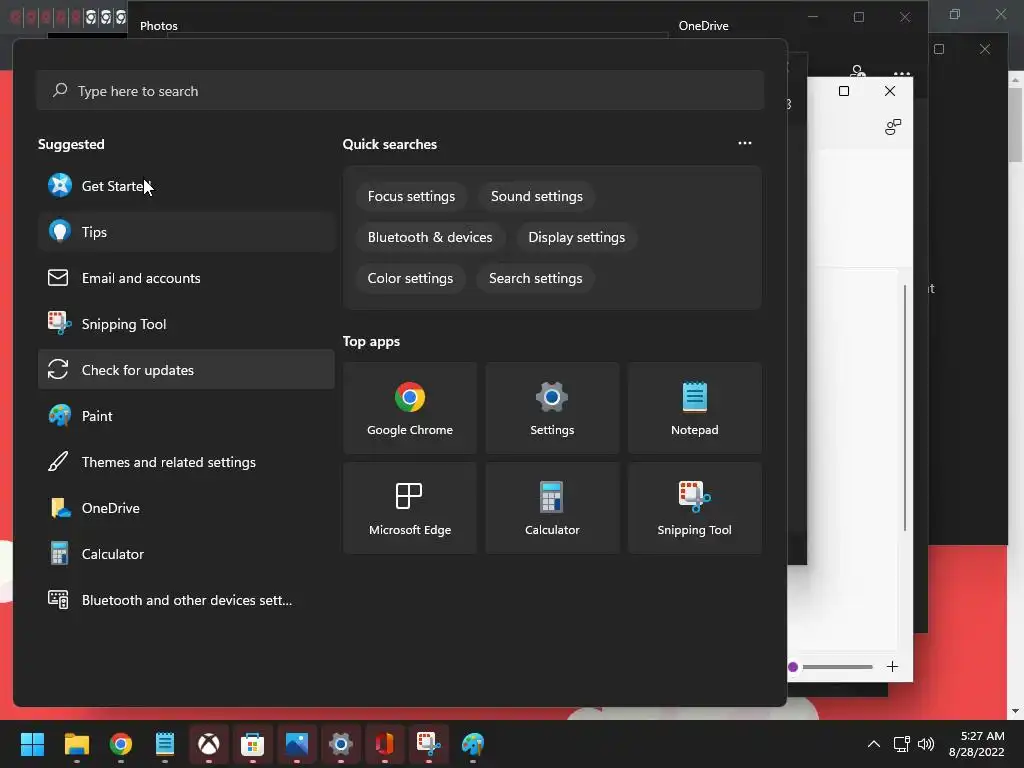Open Bluetooth and other devices settings
Screen dimensions: 1024x768
186,600
